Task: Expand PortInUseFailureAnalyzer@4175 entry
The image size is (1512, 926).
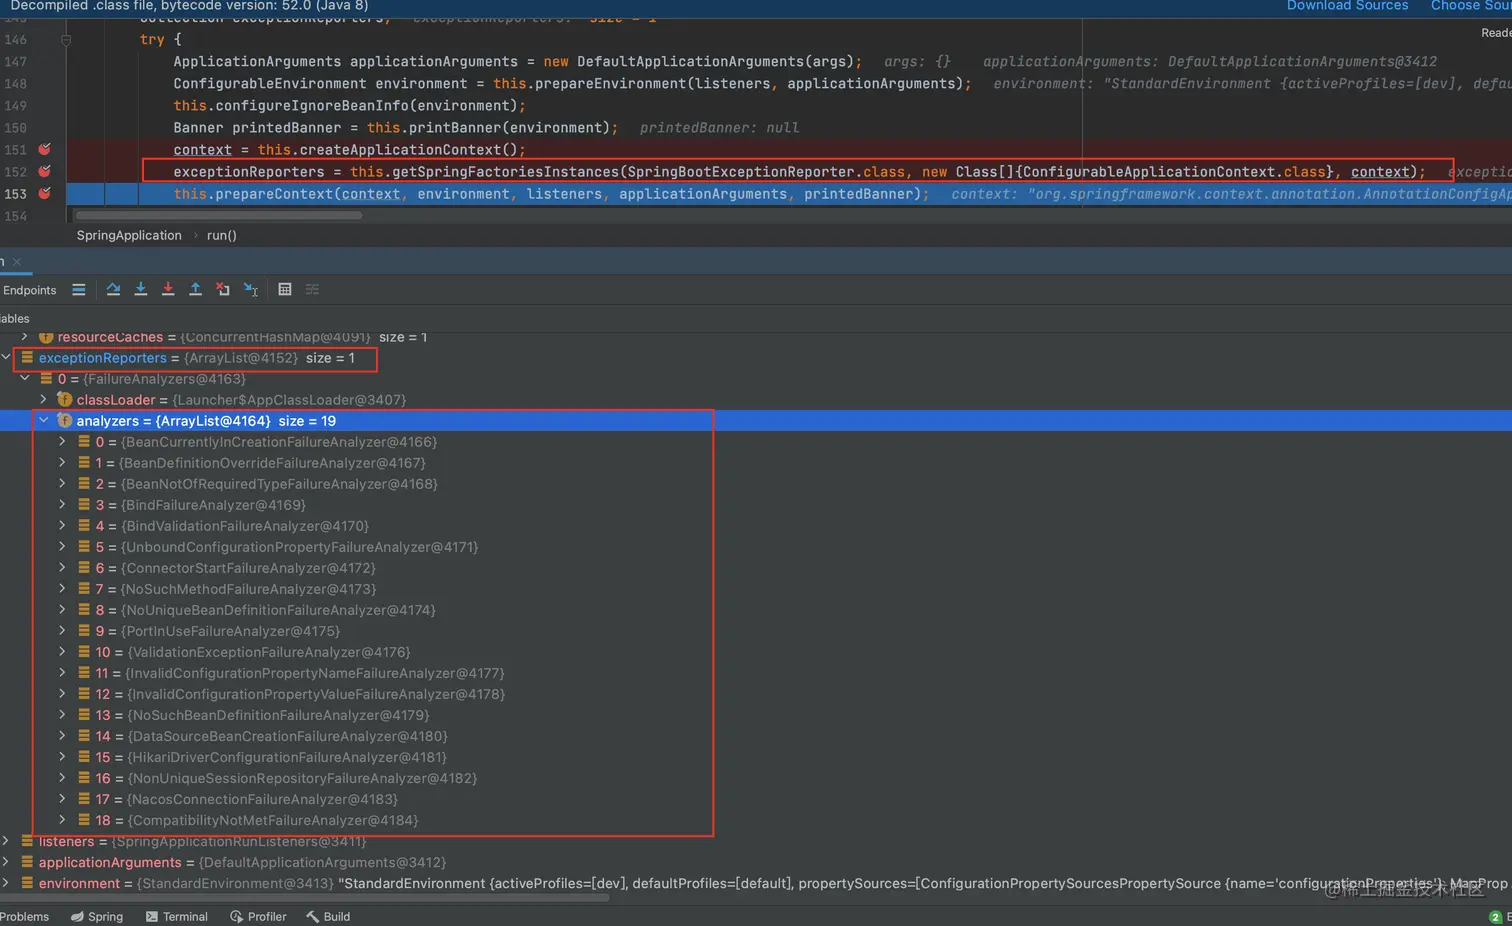Action: click(62, 630)
